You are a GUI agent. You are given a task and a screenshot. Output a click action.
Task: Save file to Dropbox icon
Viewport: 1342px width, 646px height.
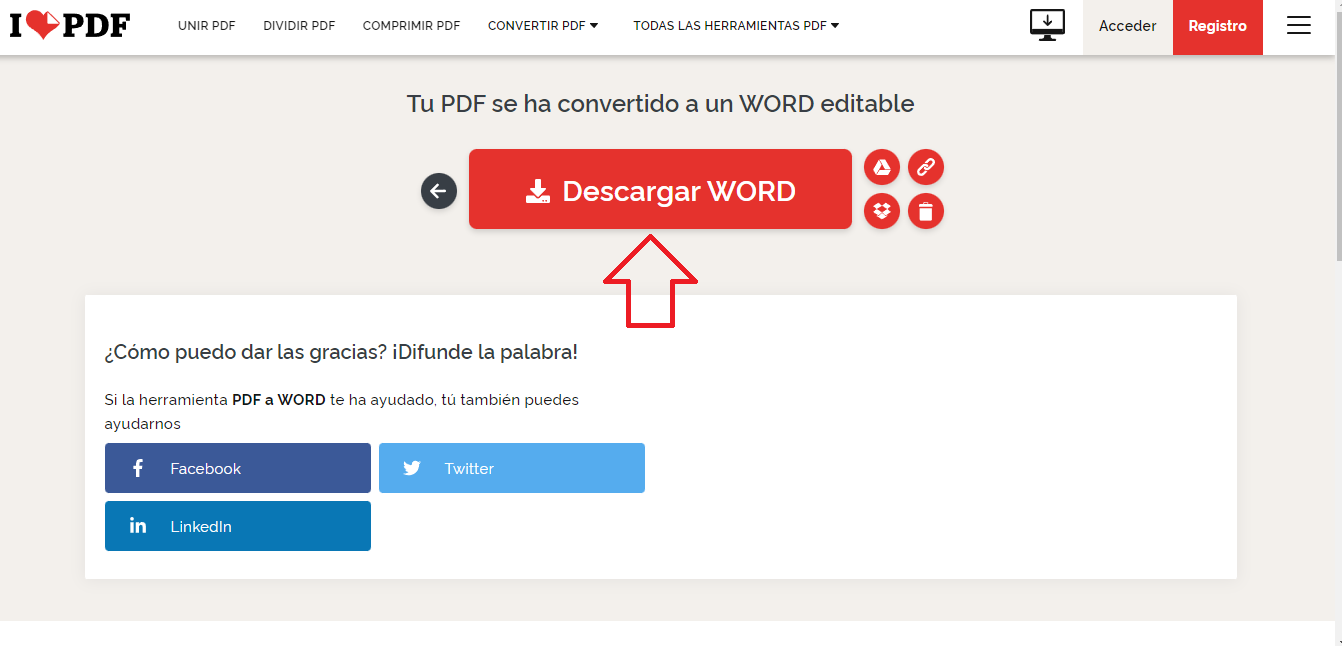tap(882, 211)
